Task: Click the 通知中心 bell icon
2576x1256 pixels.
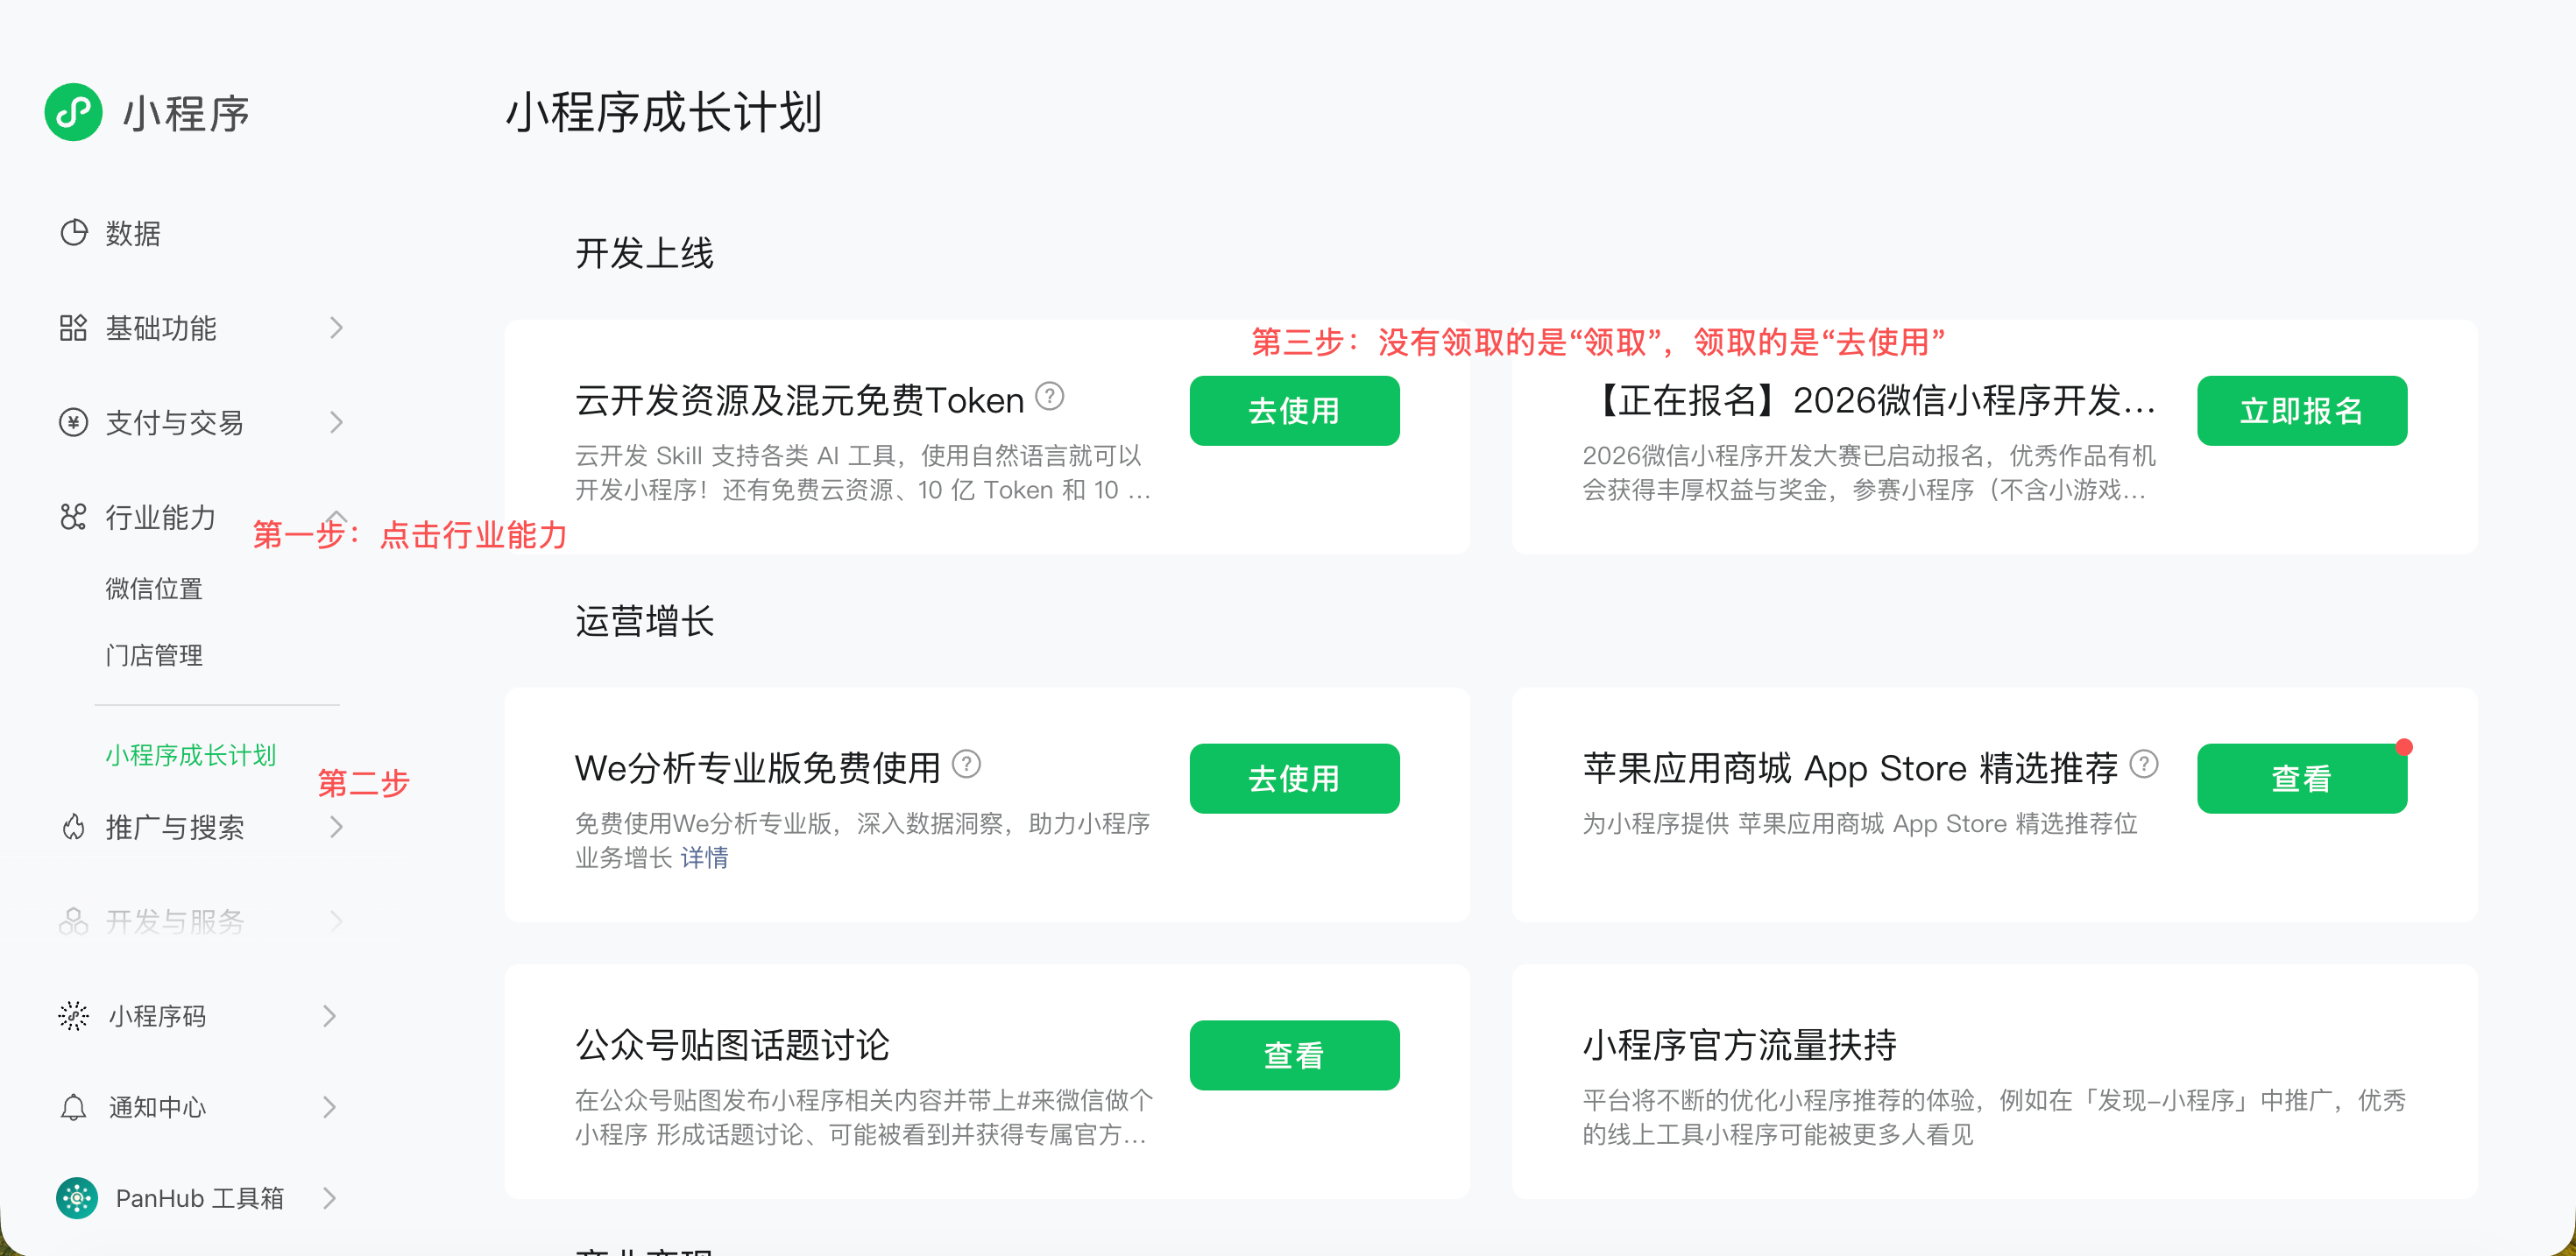Action: 73,1107
